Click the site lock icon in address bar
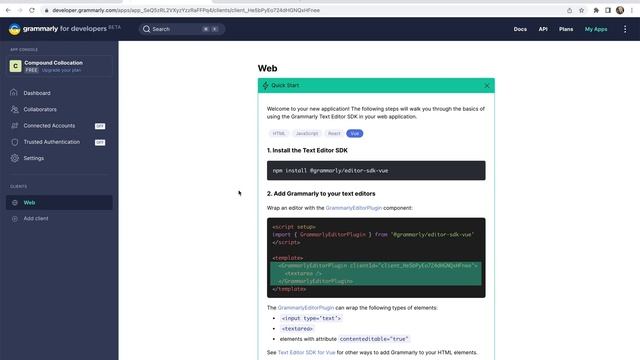Viewport: 640px width, 360px height. [47, 10]
